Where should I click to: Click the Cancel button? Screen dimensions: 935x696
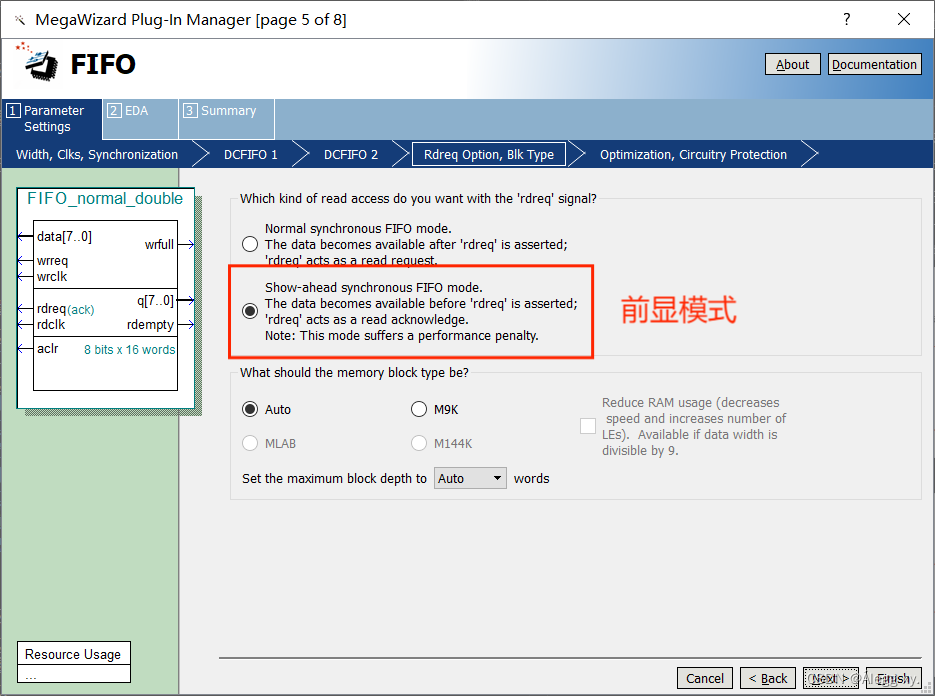pyautogui.click(x=705, y=678)
